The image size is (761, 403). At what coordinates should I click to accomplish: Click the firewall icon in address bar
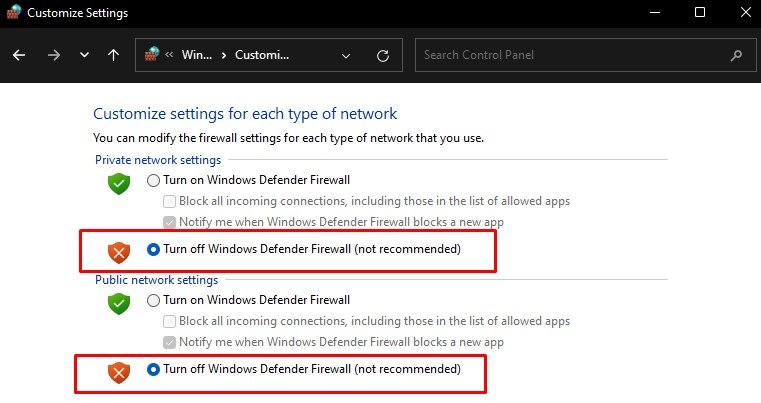point(152,54)
